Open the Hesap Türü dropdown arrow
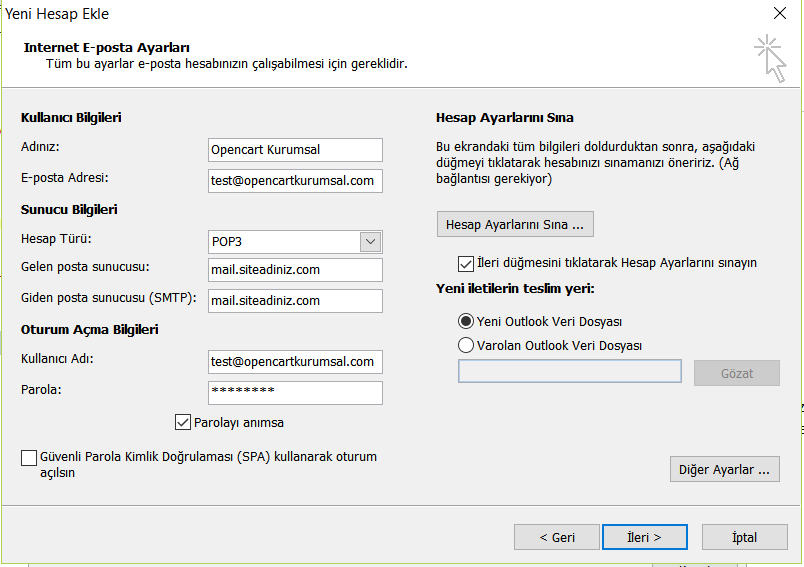Image resolution: width=804 pixels, height=567 pixels. point(370,241)
